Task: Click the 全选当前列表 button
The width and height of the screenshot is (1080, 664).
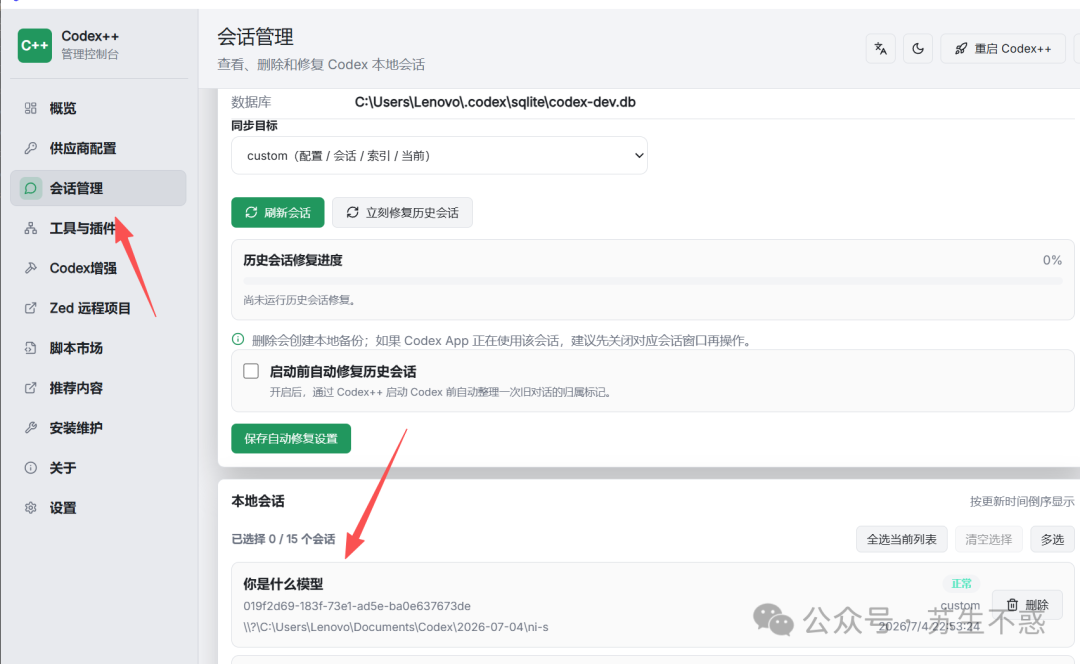Action: (x=902, y=539)
